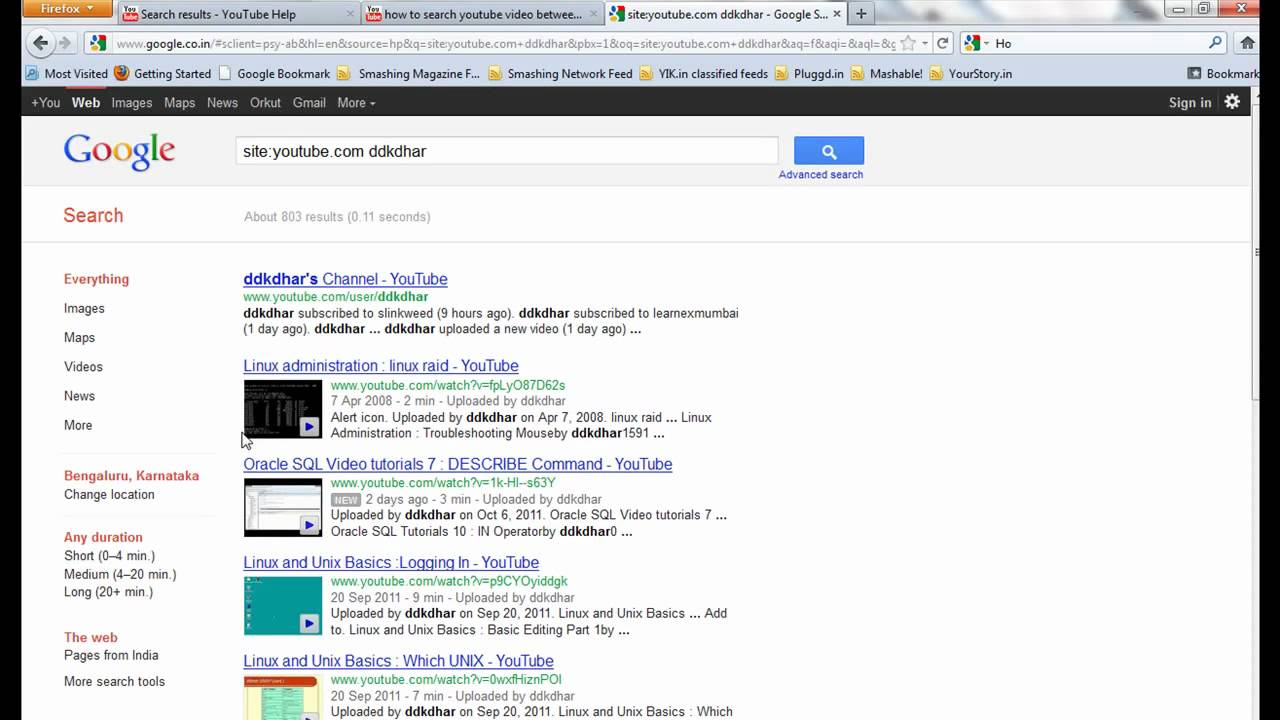1280x720 pixels.
Task: Click the Google search query field
Action: [507, 151]
